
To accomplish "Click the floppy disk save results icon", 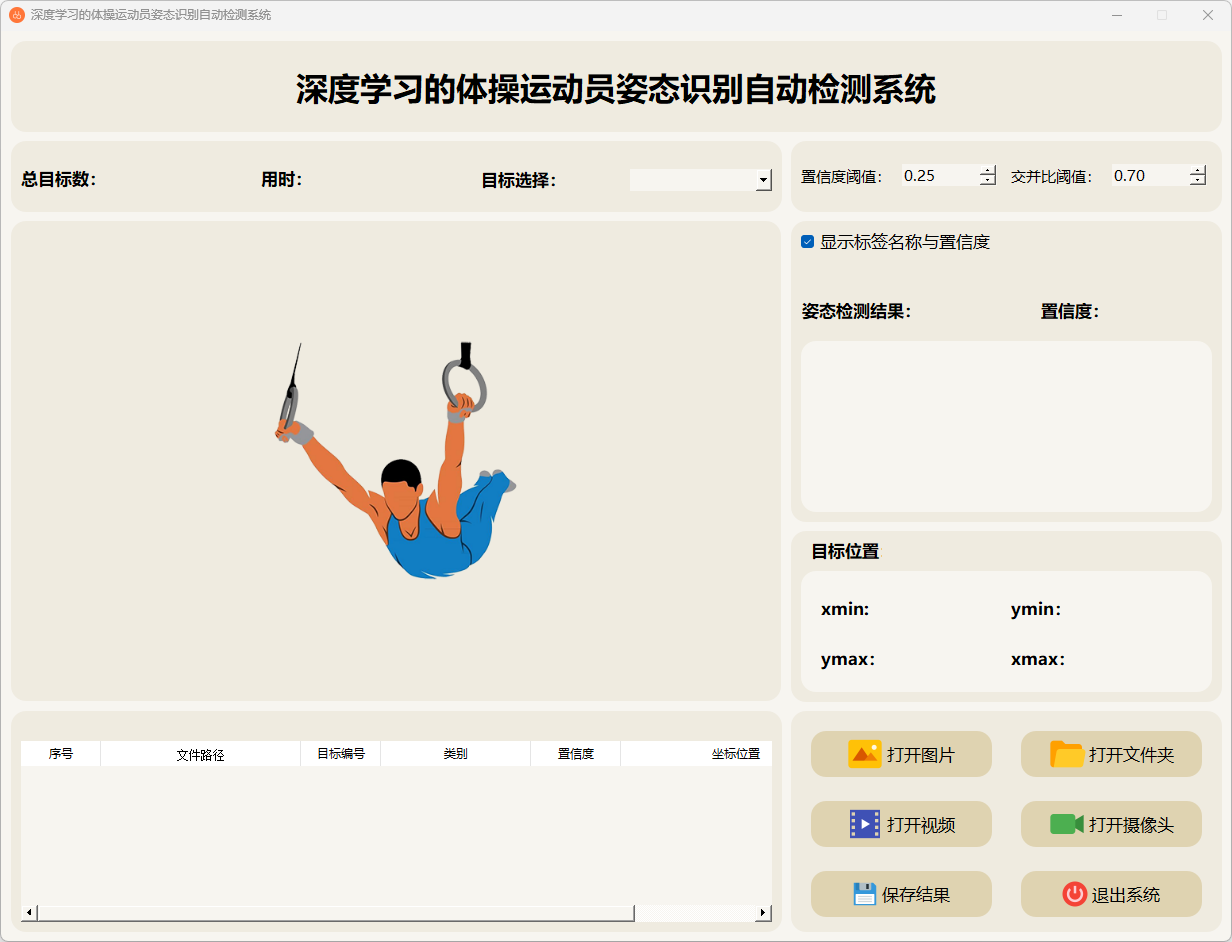I will [x=864, y=894].
